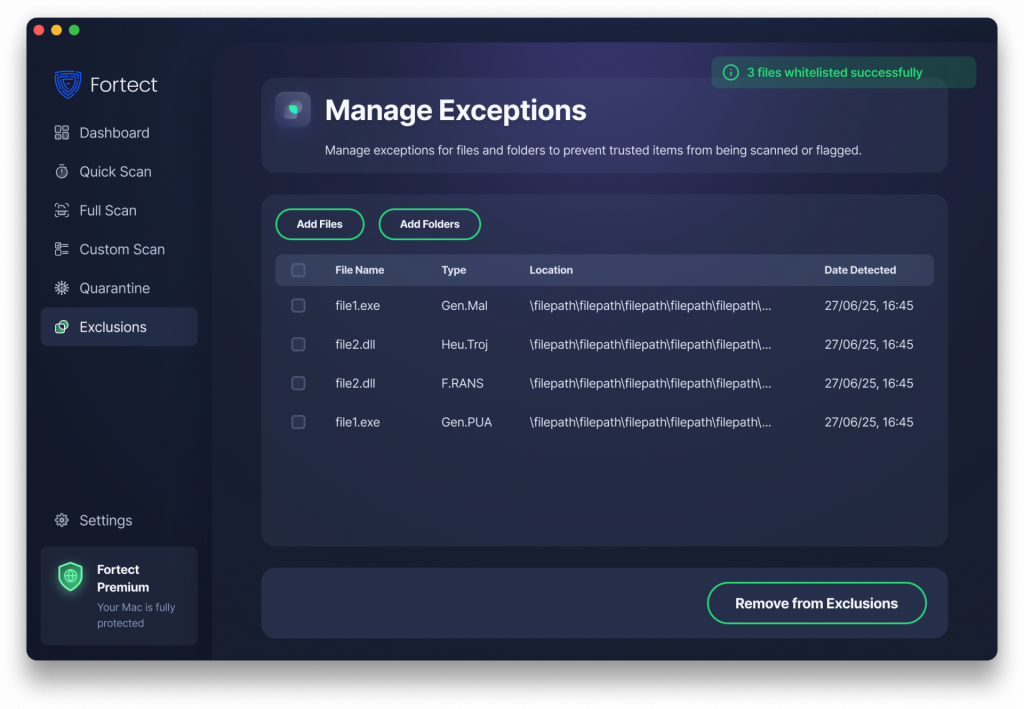Click the Fortect Premium green shield icon
The height and width of the screenshot is (709, 1024).
pos(71,576)
